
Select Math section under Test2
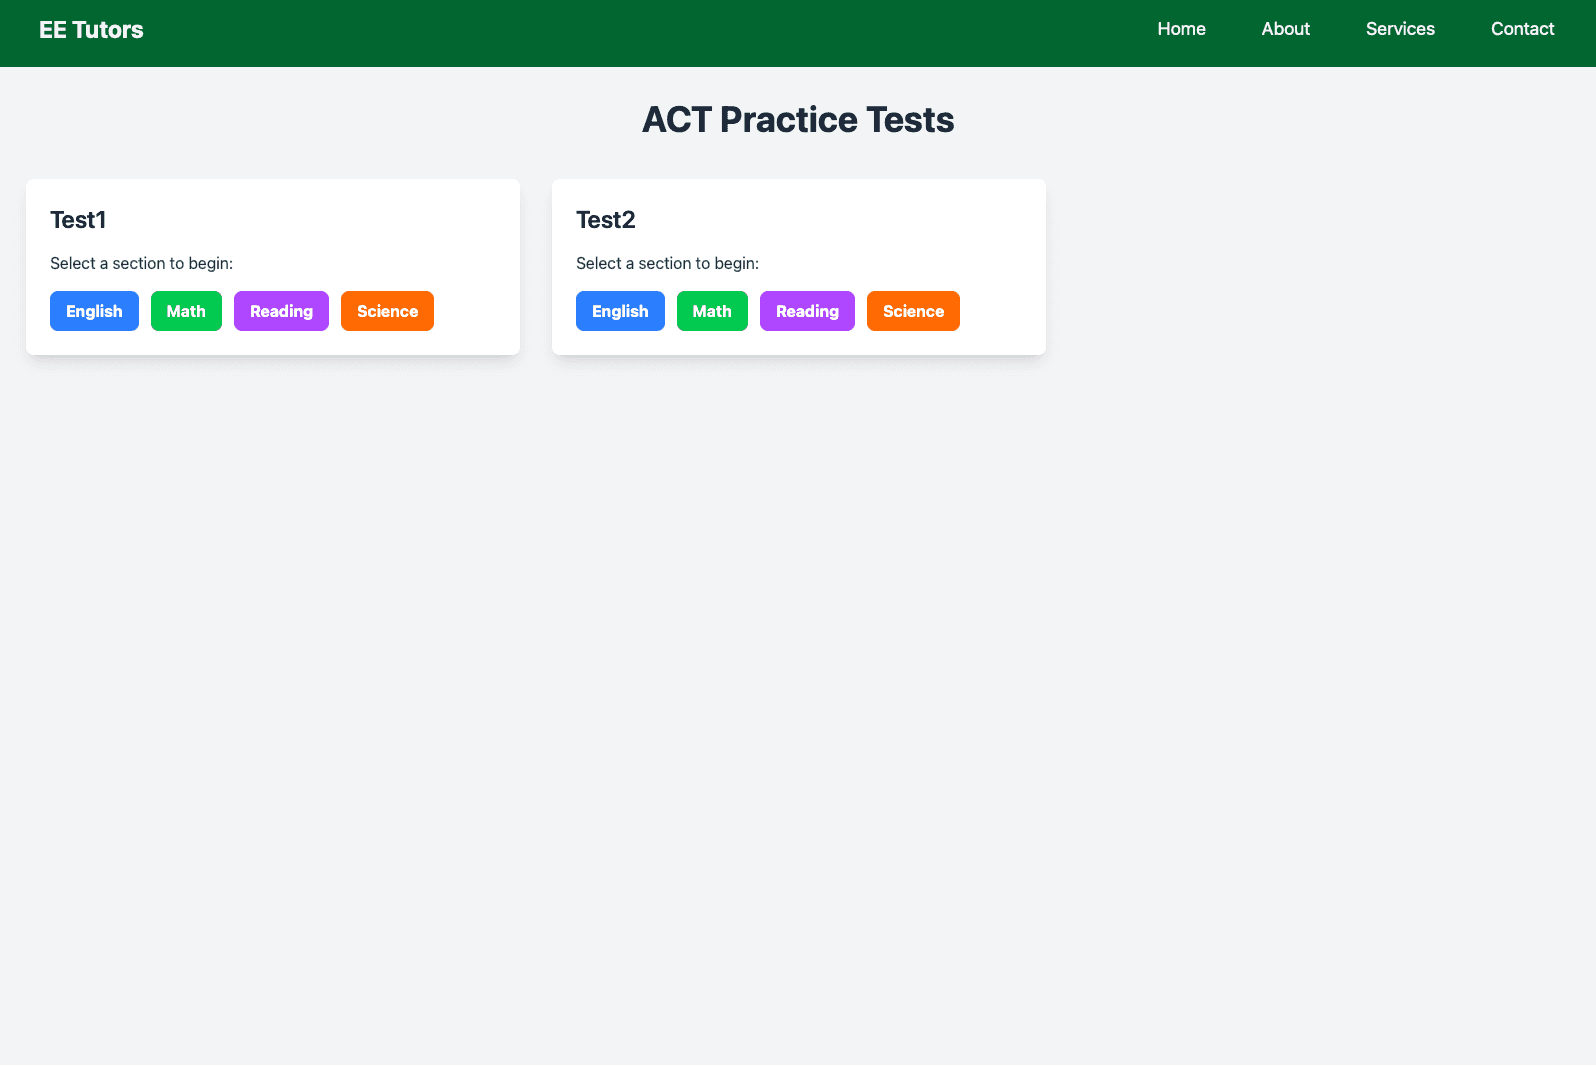(712, 311)
